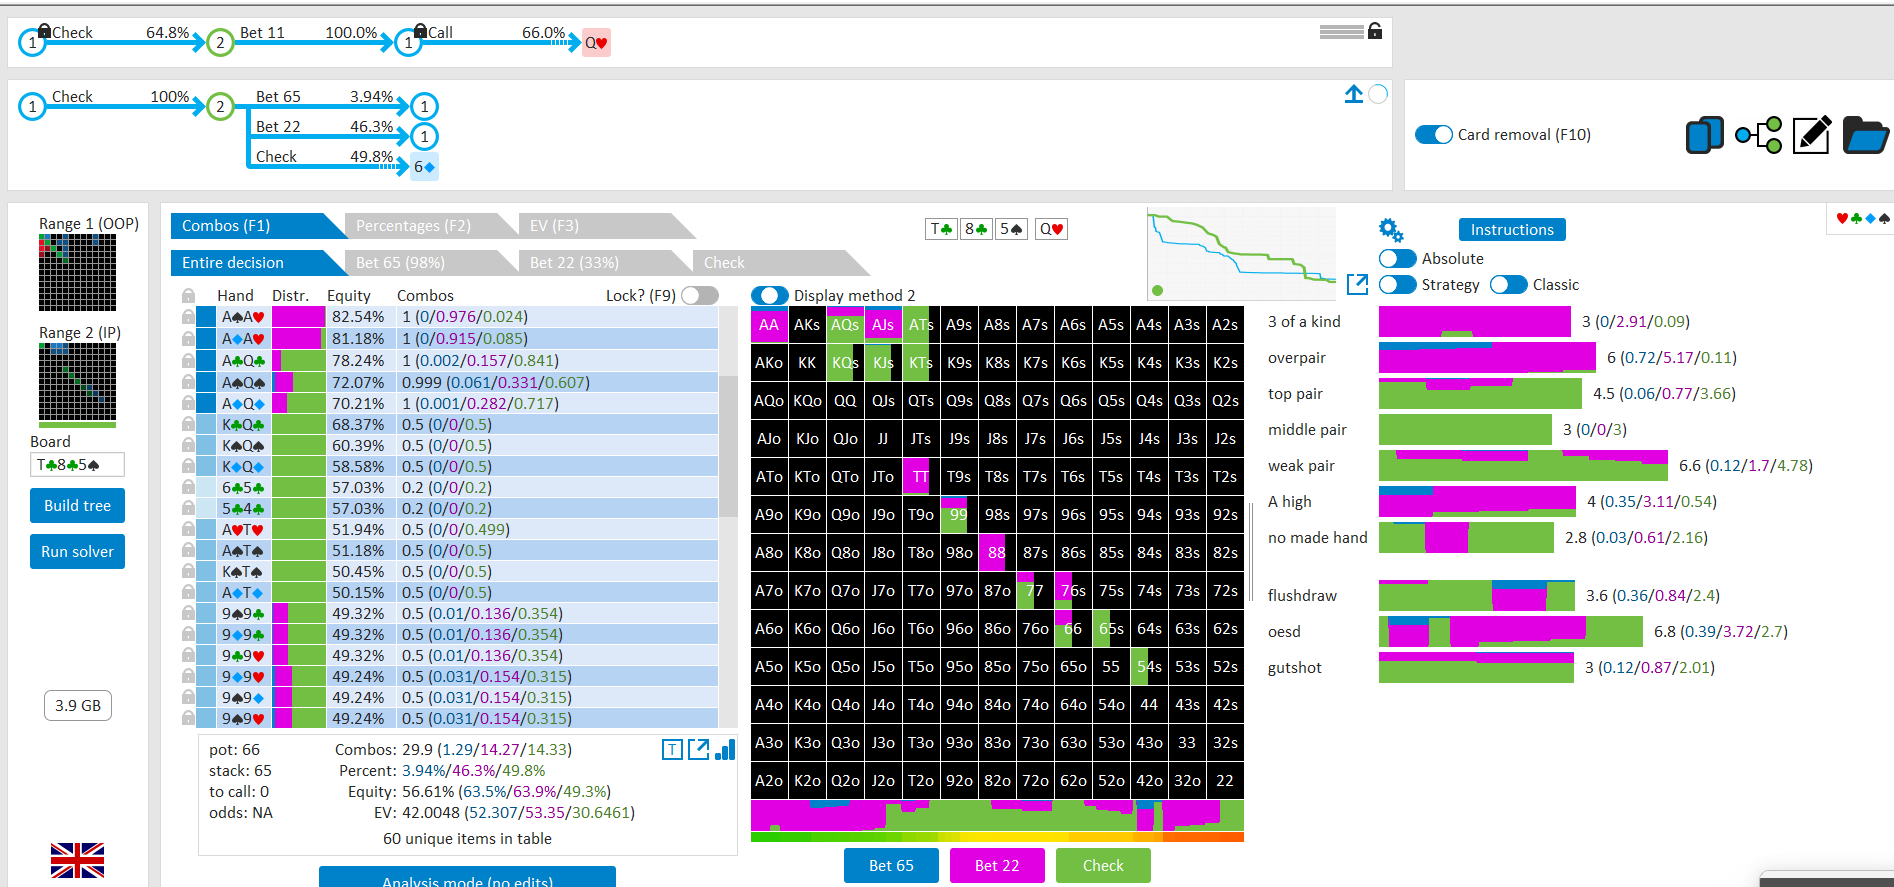Image resolution: width=1894 pixels, height=887 pixels.
Task: Click the pop-out icon in summary box
Action: click(698, 749)
